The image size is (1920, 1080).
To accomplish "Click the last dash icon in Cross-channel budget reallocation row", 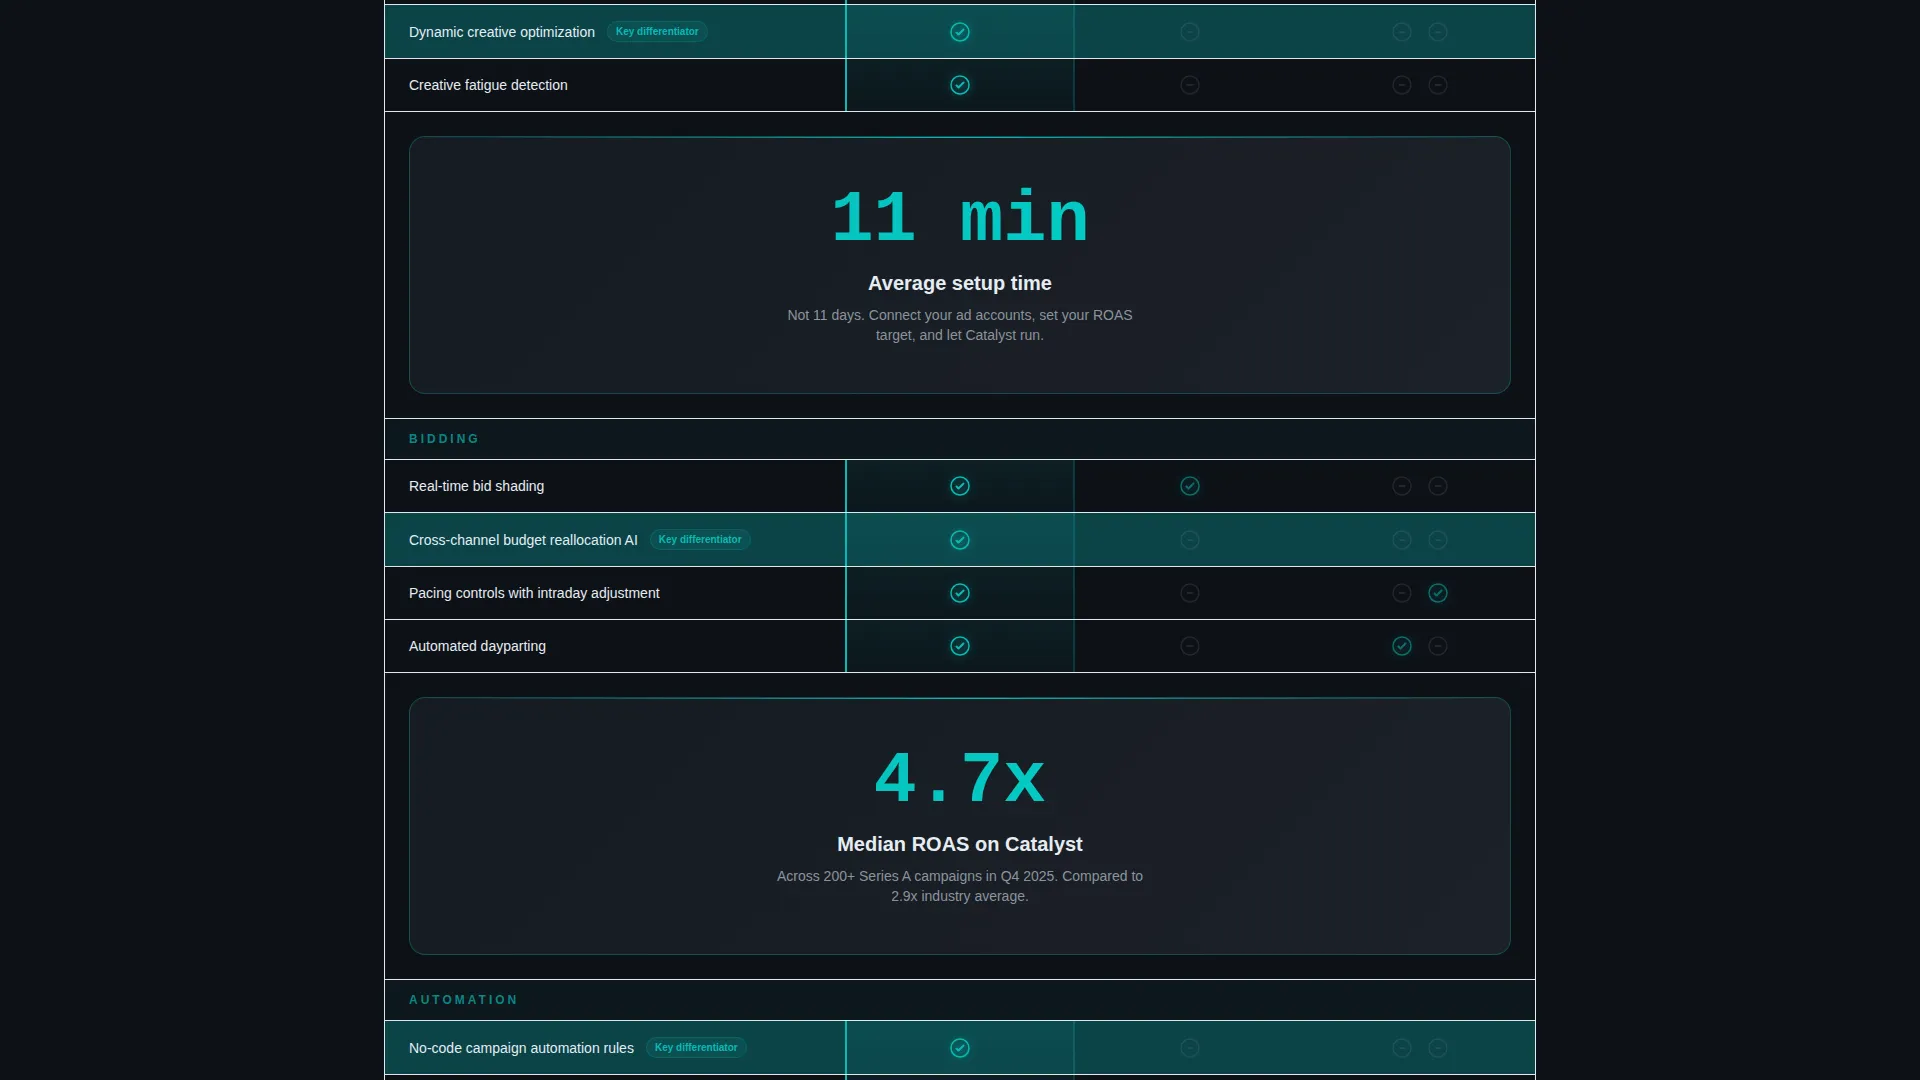I will click(x=1438, y=540).
